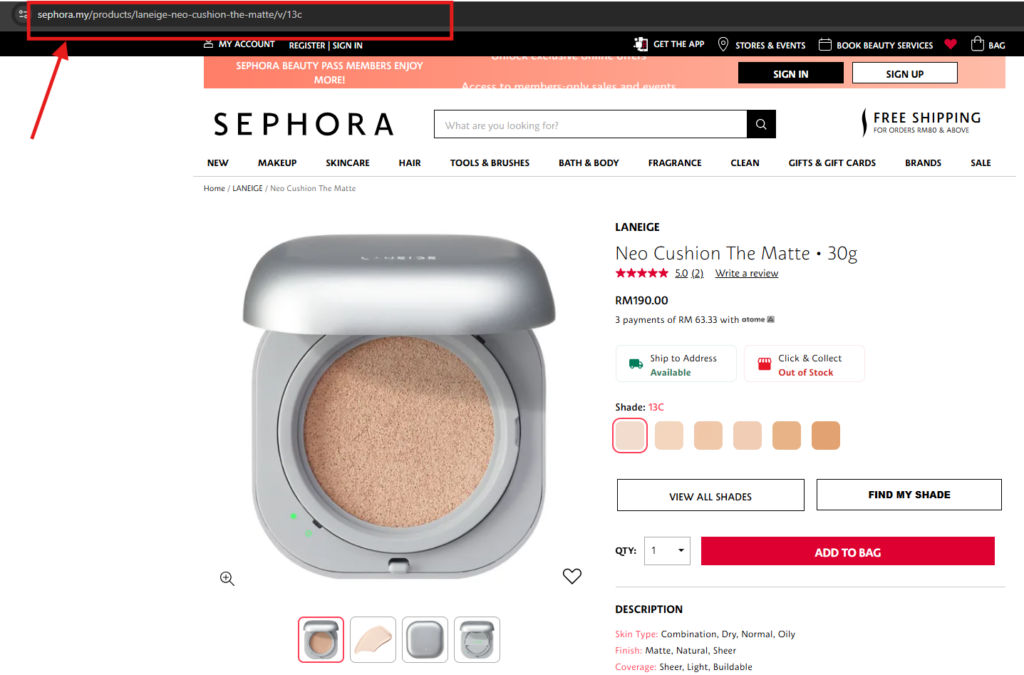Open the Makeup navigation menu
Image resolution: width=1024 pixels, height=675 pixels.
pyautogui.click(x=277, y=163)
